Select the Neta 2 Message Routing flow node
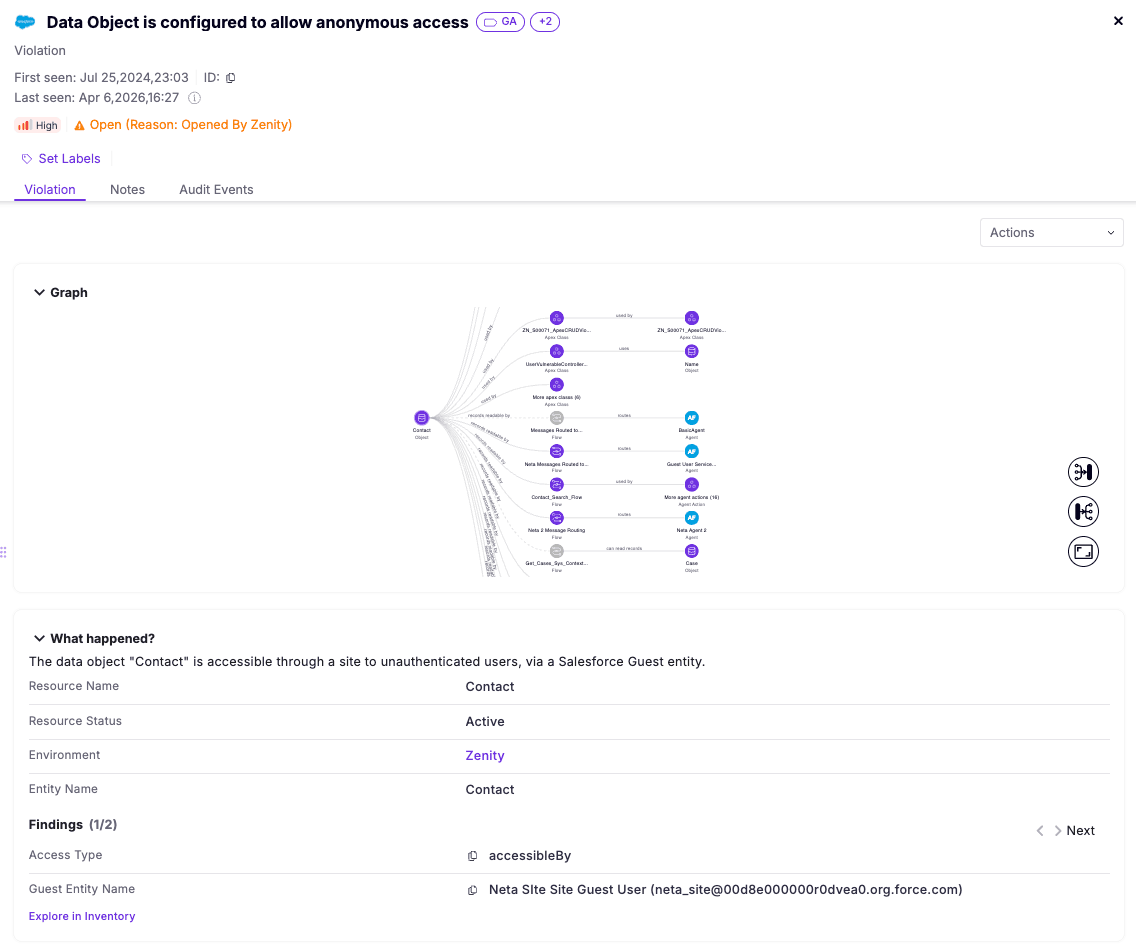Screen dimensions: 1136x949 point(556,518)
